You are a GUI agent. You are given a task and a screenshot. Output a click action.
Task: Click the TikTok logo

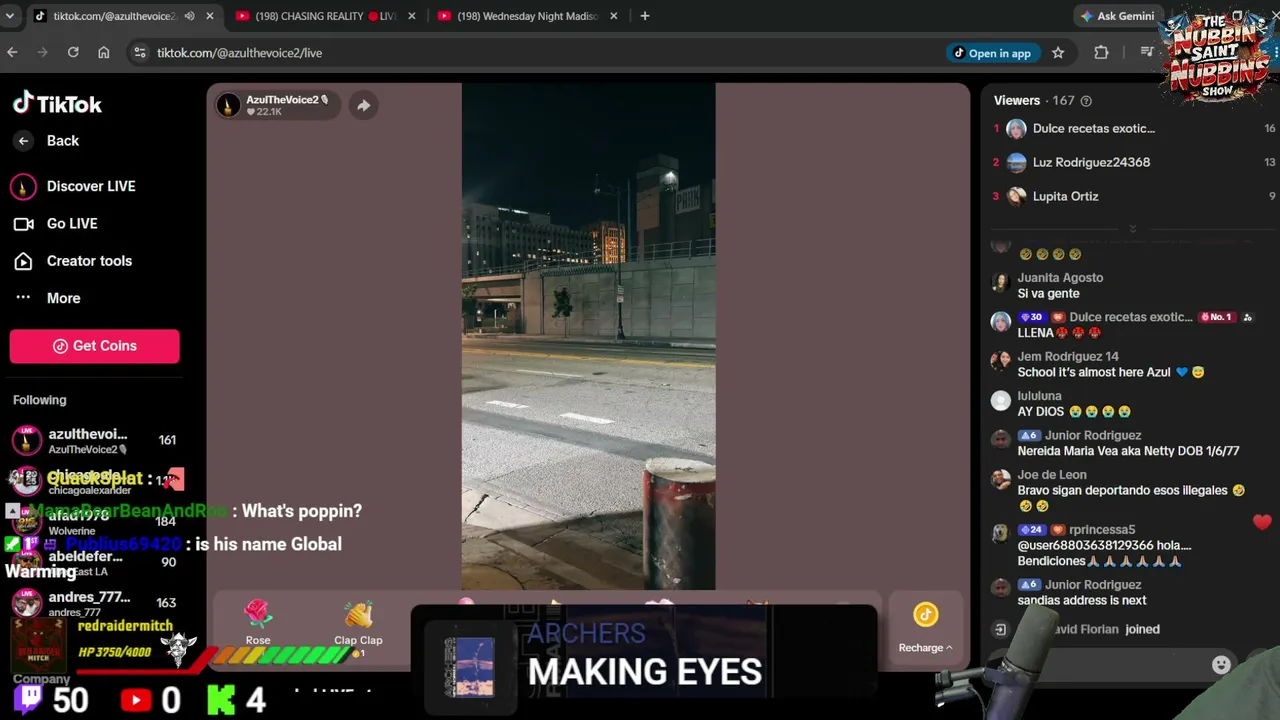[57, 104]
